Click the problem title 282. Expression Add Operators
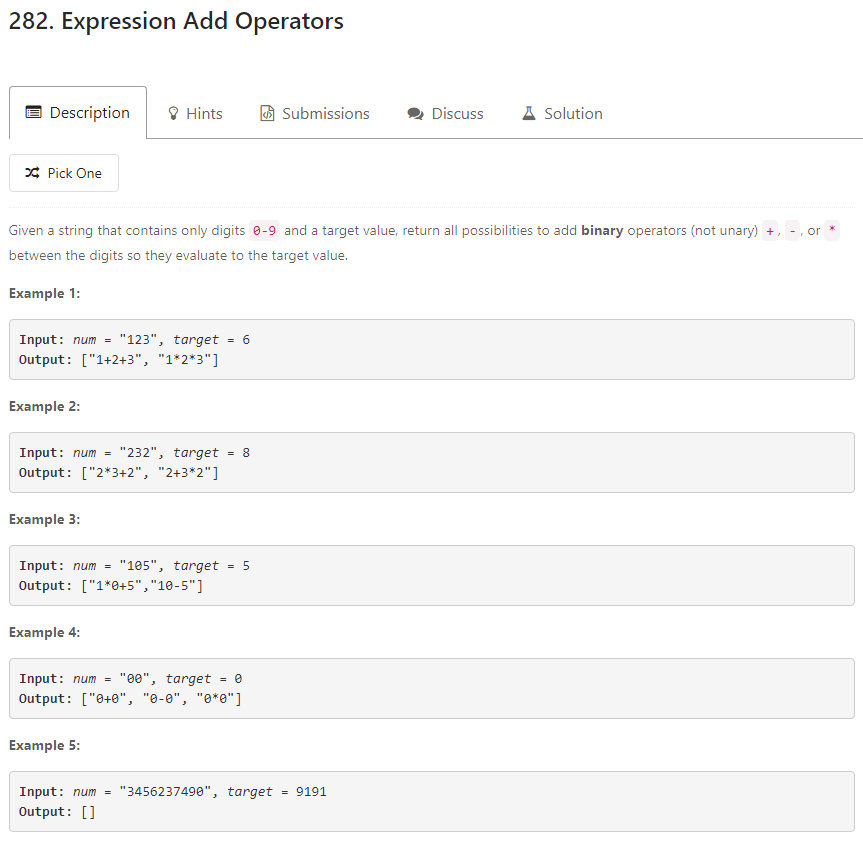The height and width of the screenshot is (846, 863). [x=175, y=20]
